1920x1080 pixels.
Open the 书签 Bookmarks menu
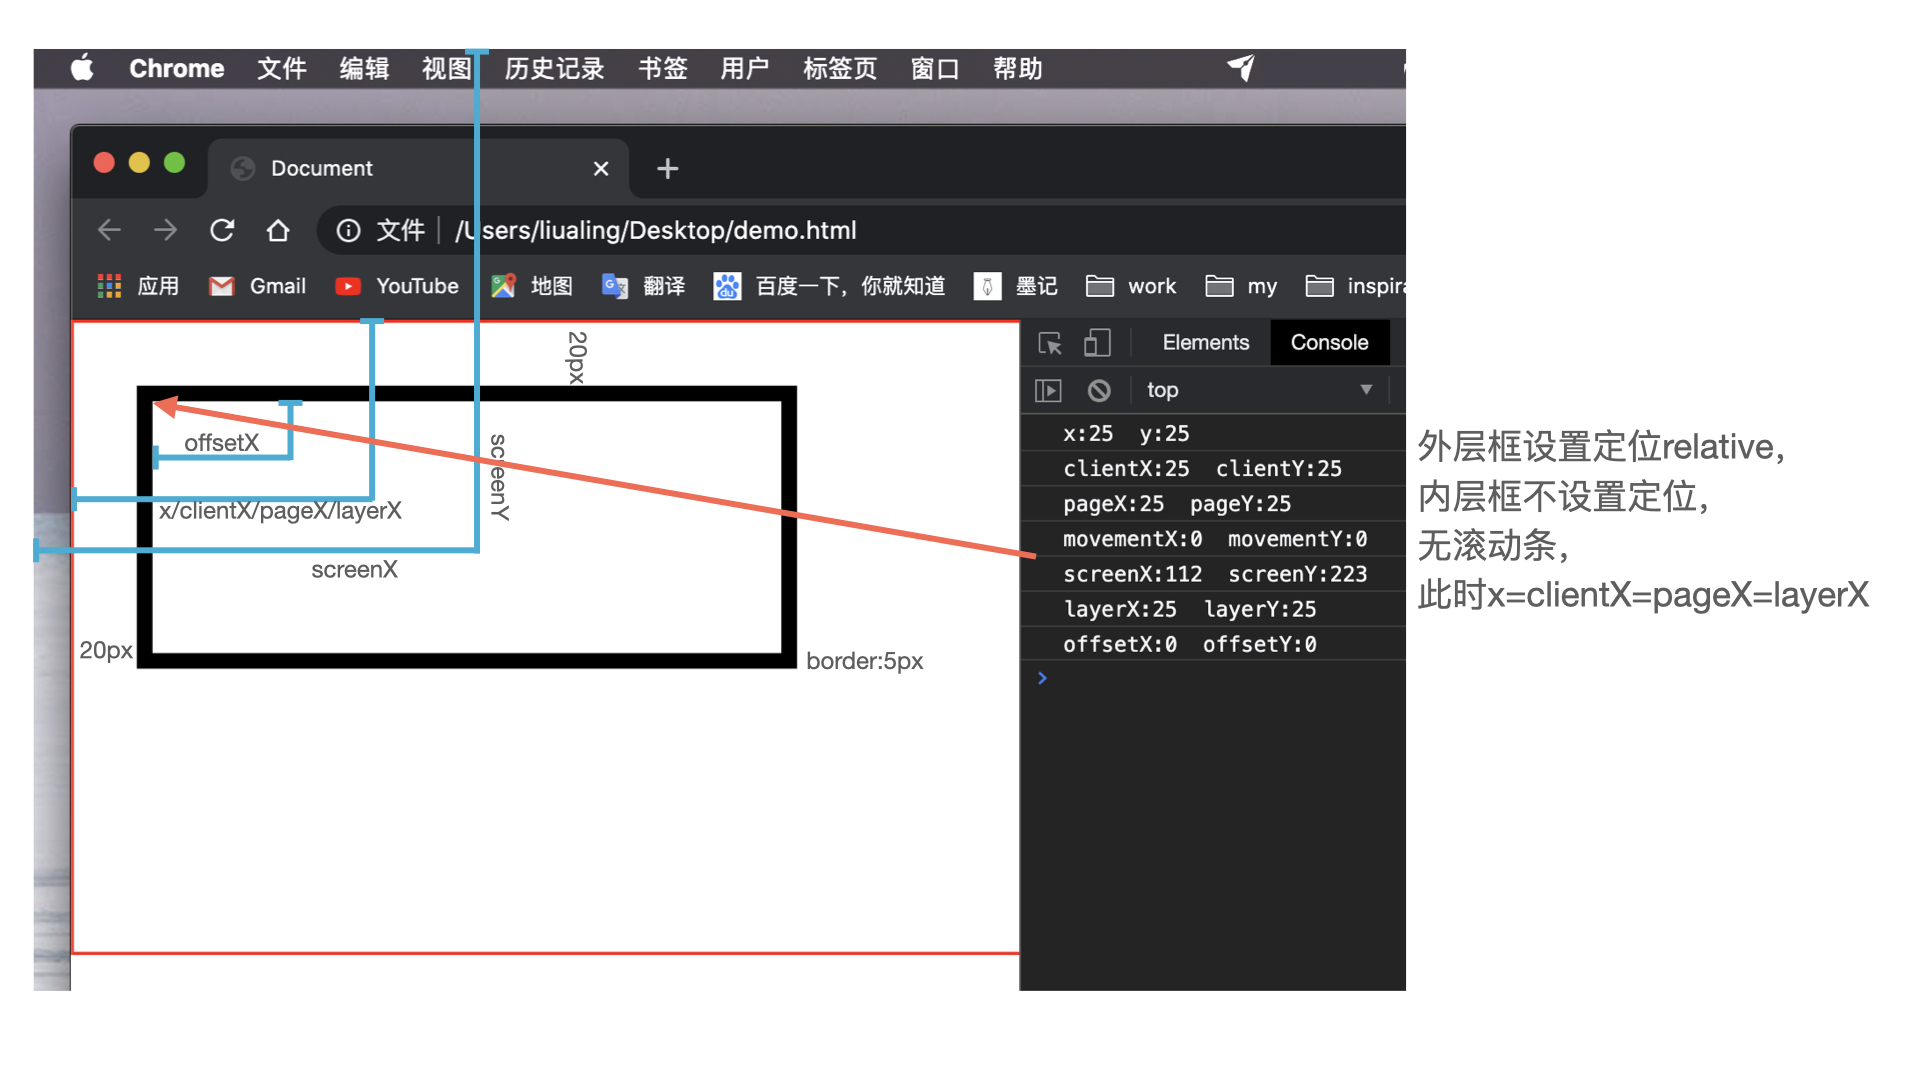click(x=662, y=68)
